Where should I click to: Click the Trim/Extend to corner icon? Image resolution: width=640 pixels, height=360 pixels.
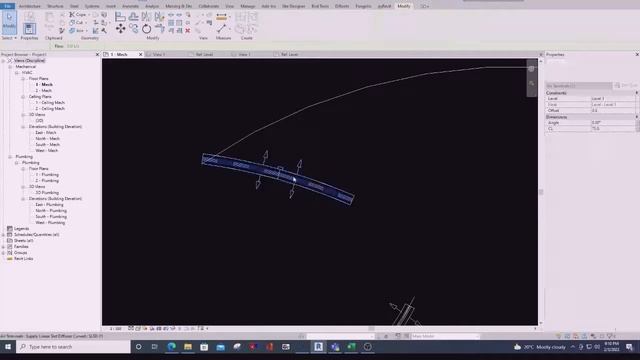pyautogui.click(x=160, y=29)
